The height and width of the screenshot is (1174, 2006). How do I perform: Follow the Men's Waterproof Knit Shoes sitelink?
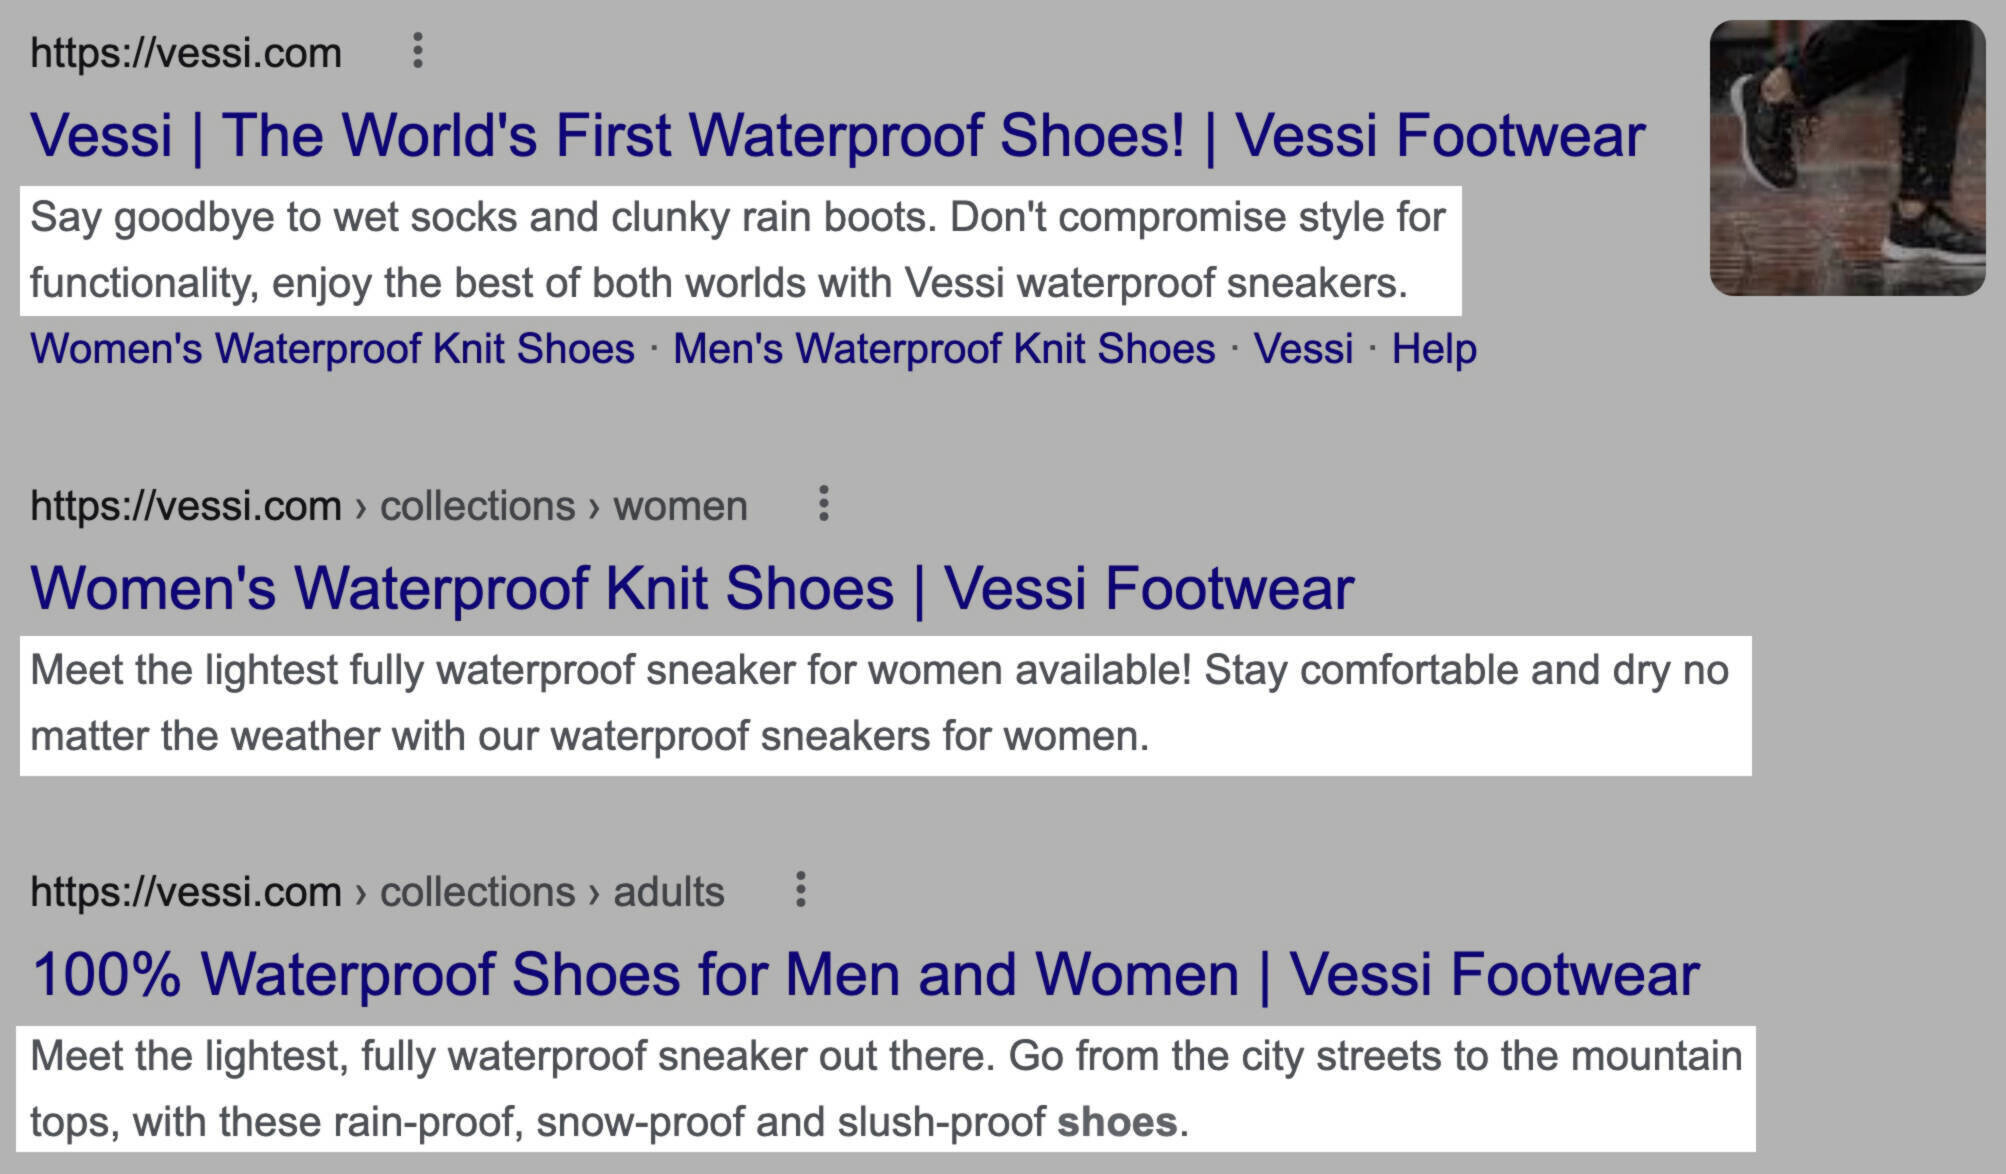point(944,349)
